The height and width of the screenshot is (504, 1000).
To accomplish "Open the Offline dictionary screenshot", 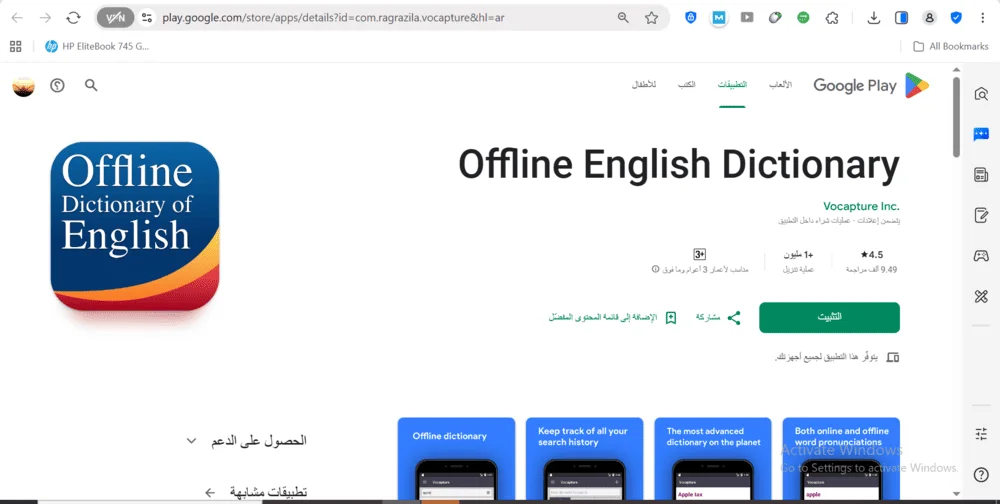I will click(456, 458).
